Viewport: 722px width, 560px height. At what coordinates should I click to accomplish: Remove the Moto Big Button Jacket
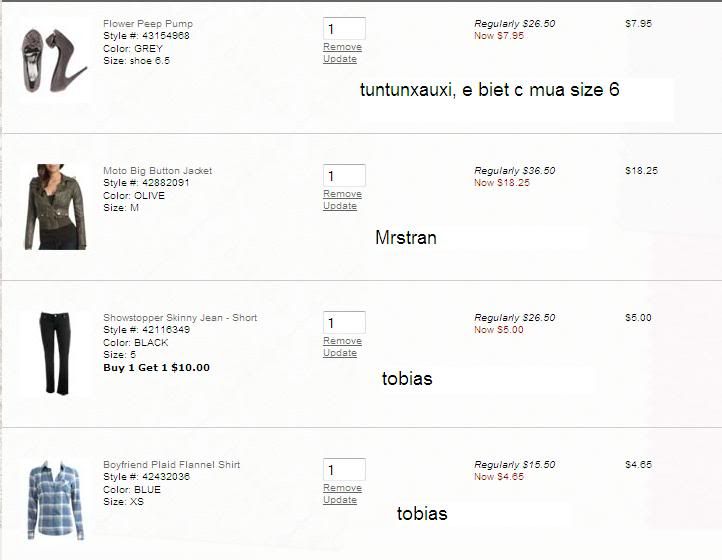tap(342, 194)
